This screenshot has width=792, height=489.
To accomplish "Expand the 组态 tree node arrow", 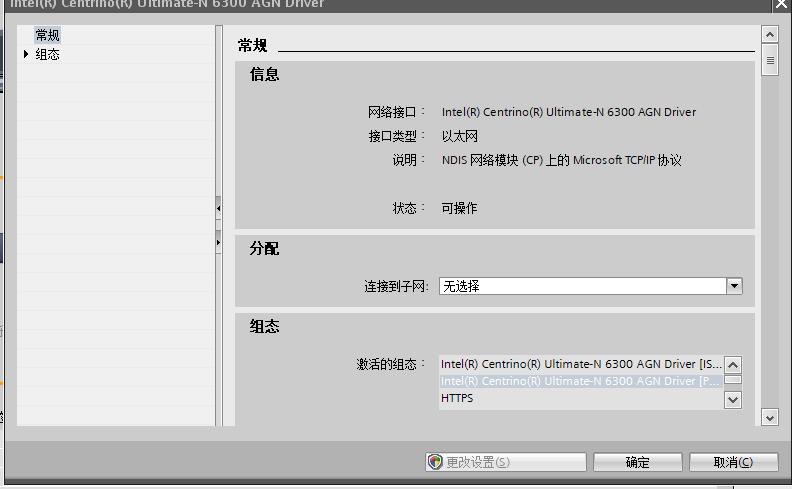I will point(26,54).
